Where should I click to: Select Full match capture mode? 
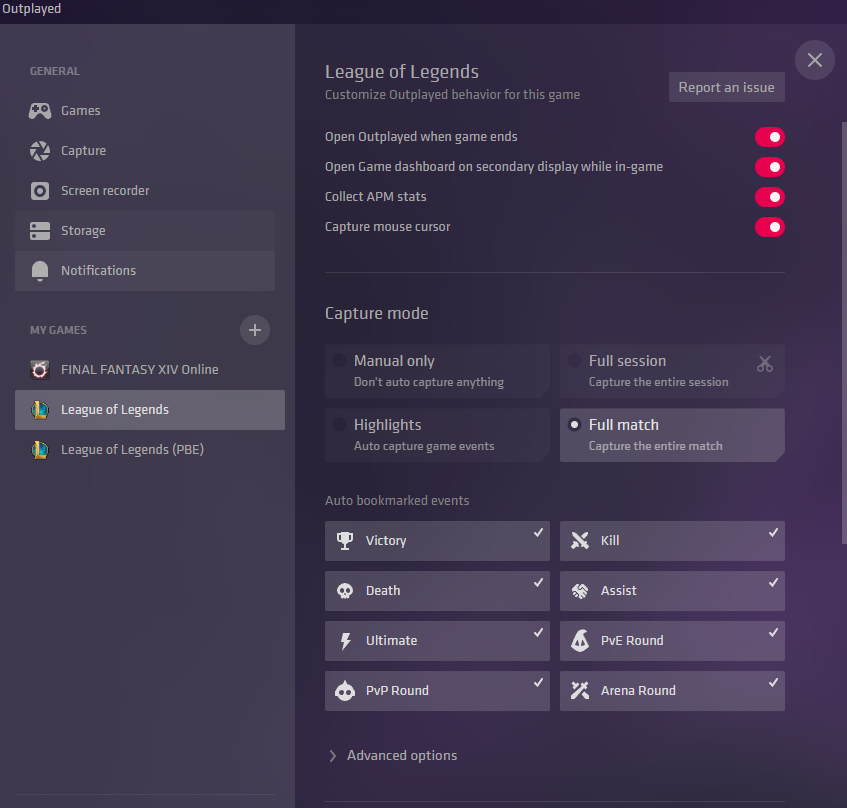pos(672,435)
